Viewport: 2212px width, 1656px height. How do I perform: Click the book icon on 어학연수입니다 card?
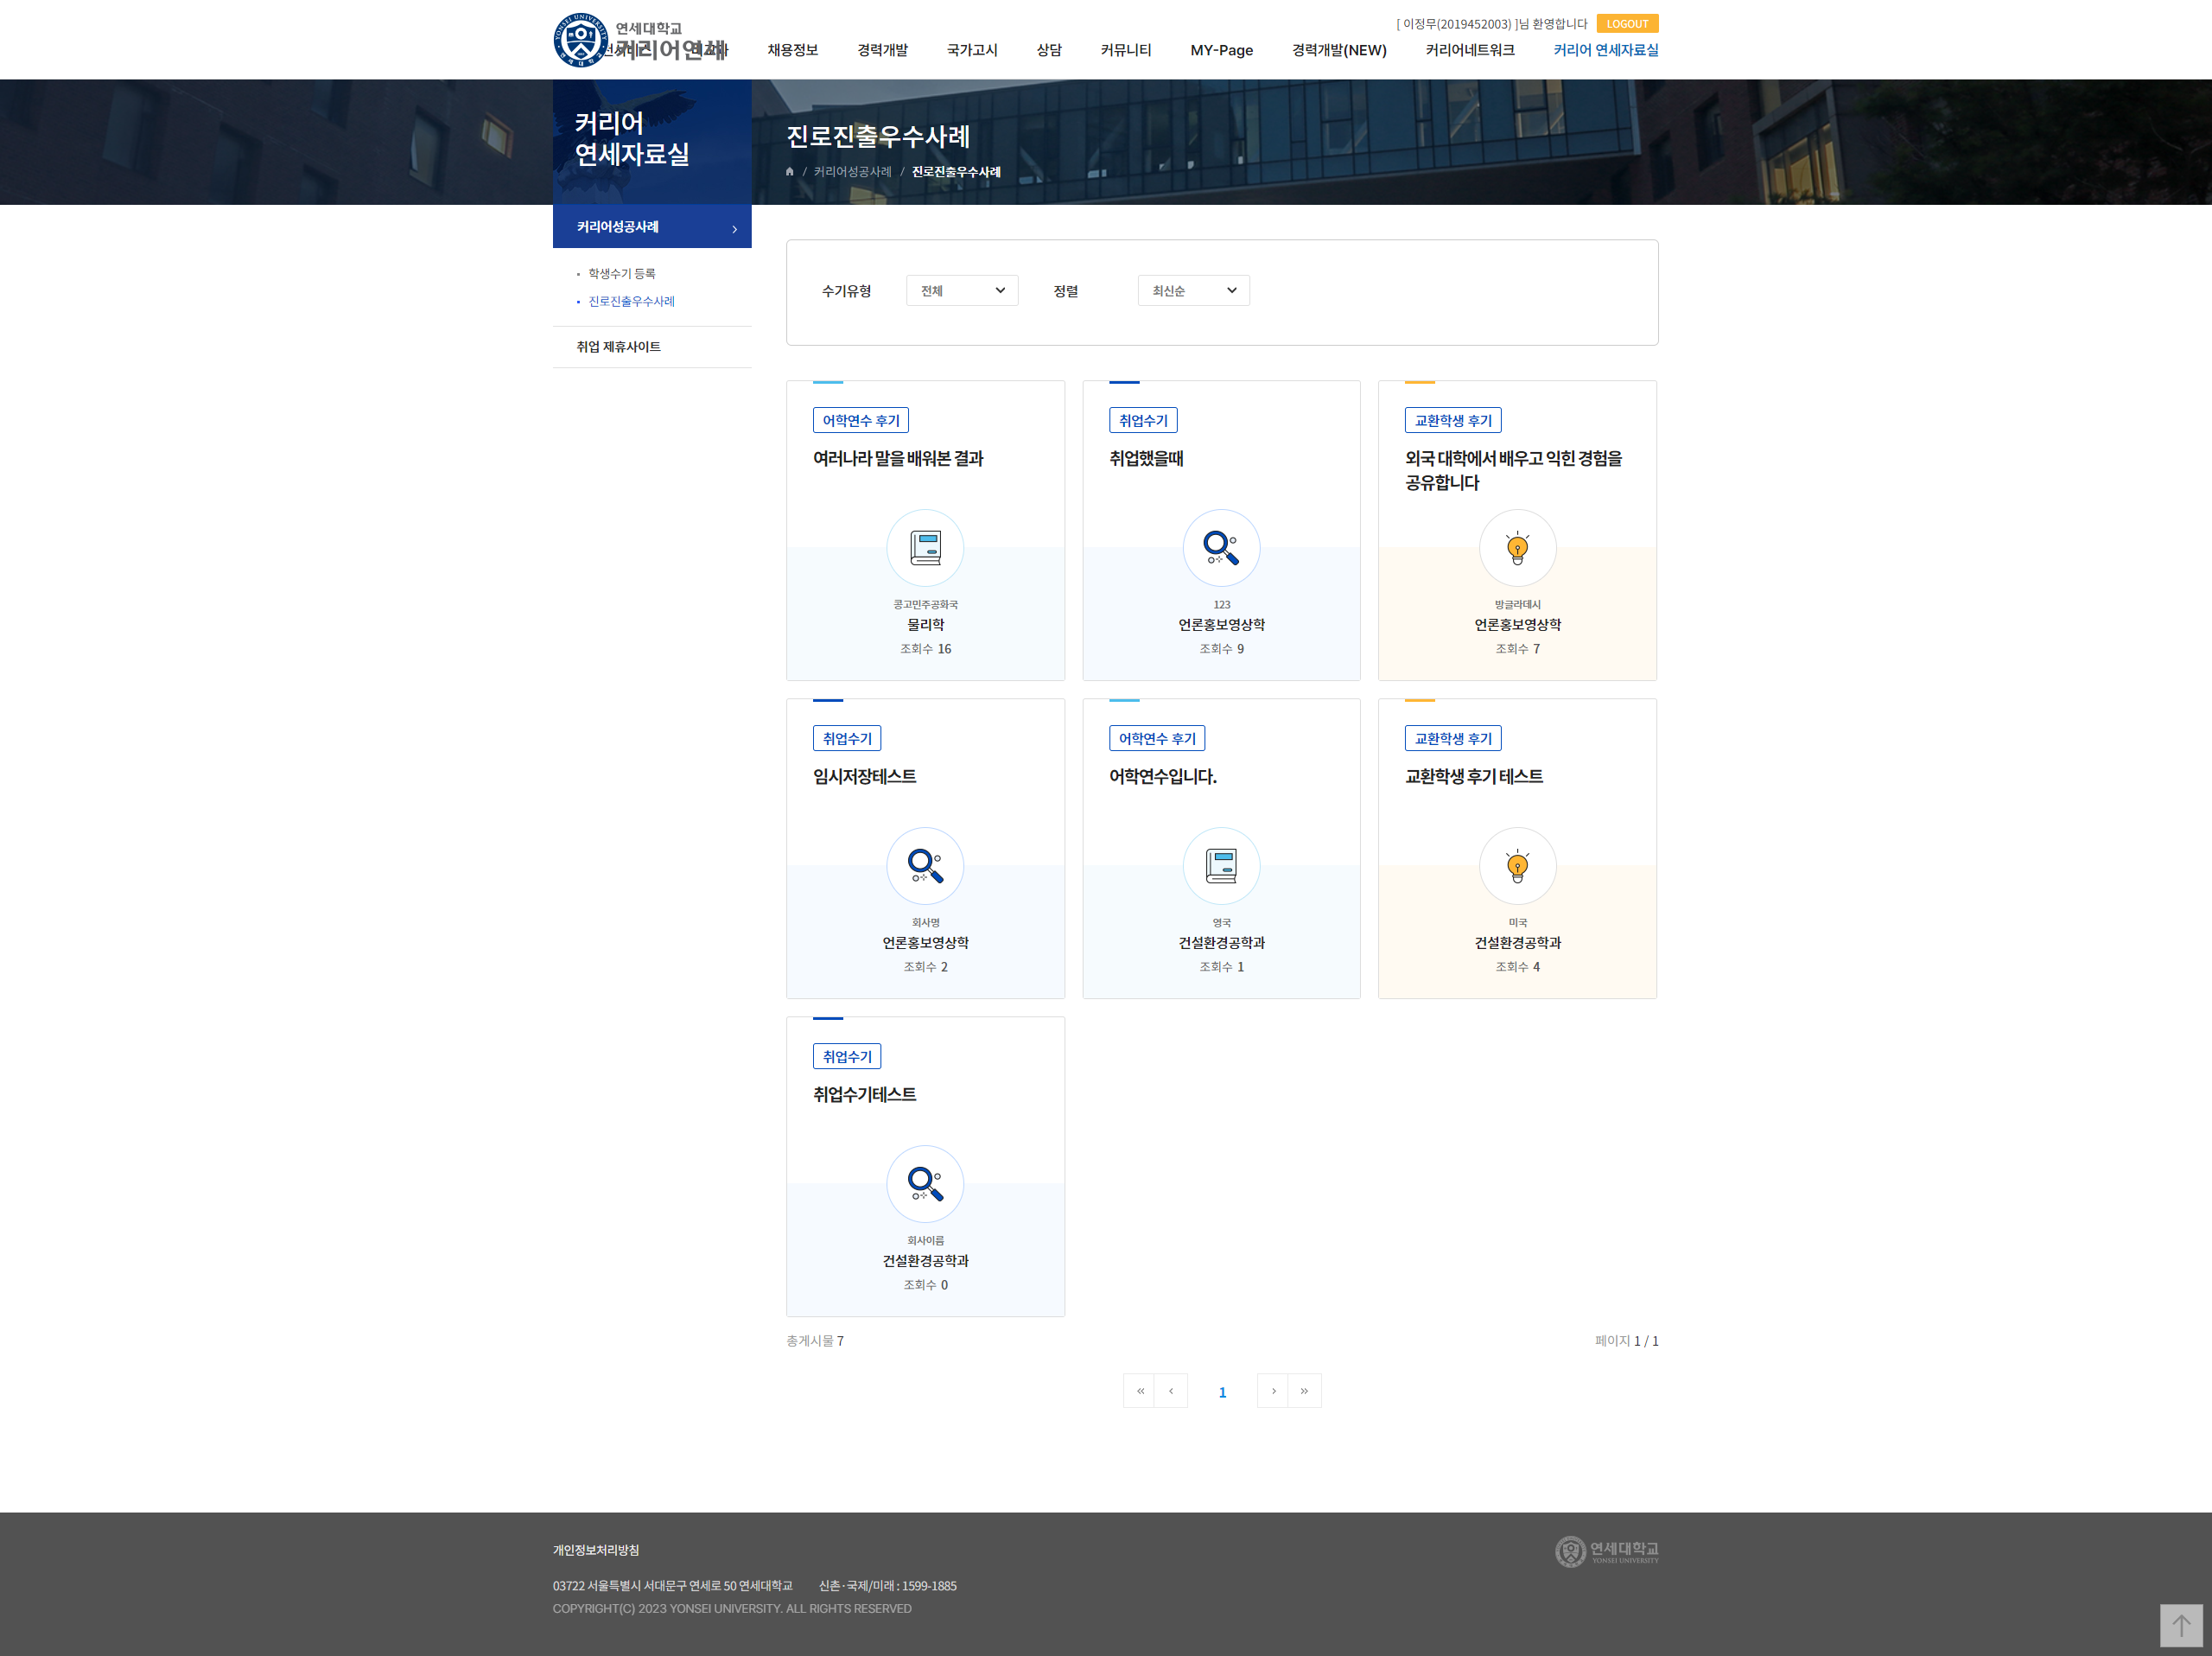pos(1220,866)
